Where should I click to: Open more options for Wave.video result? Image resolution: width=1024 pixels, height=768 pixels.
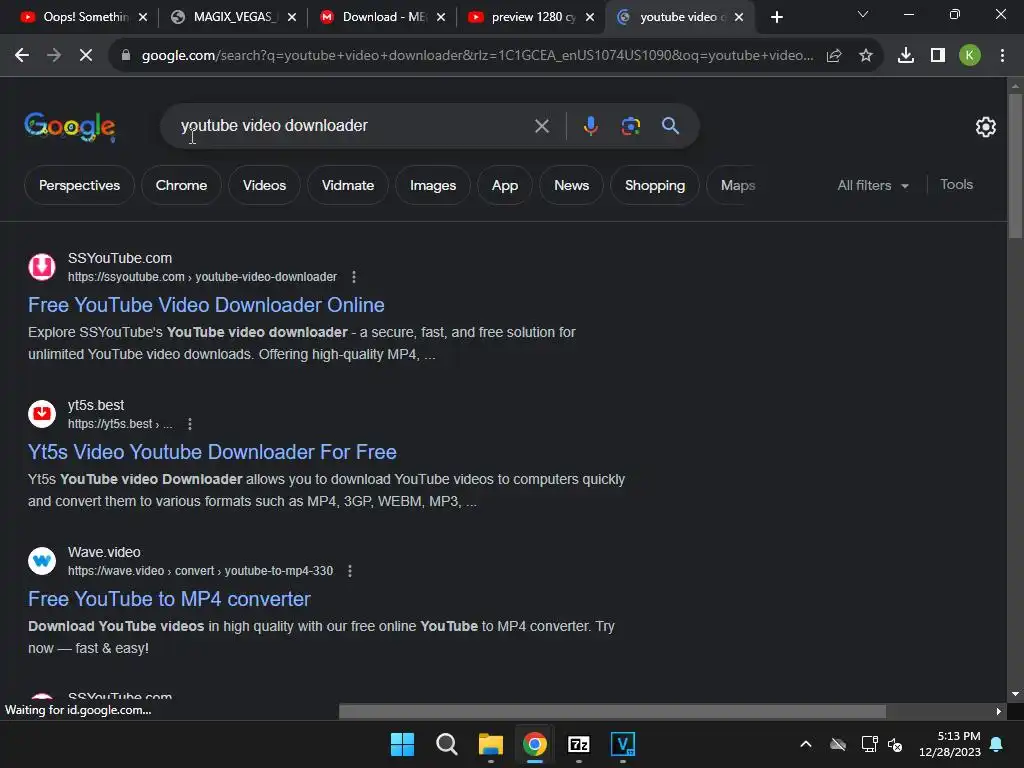[350, 571]
